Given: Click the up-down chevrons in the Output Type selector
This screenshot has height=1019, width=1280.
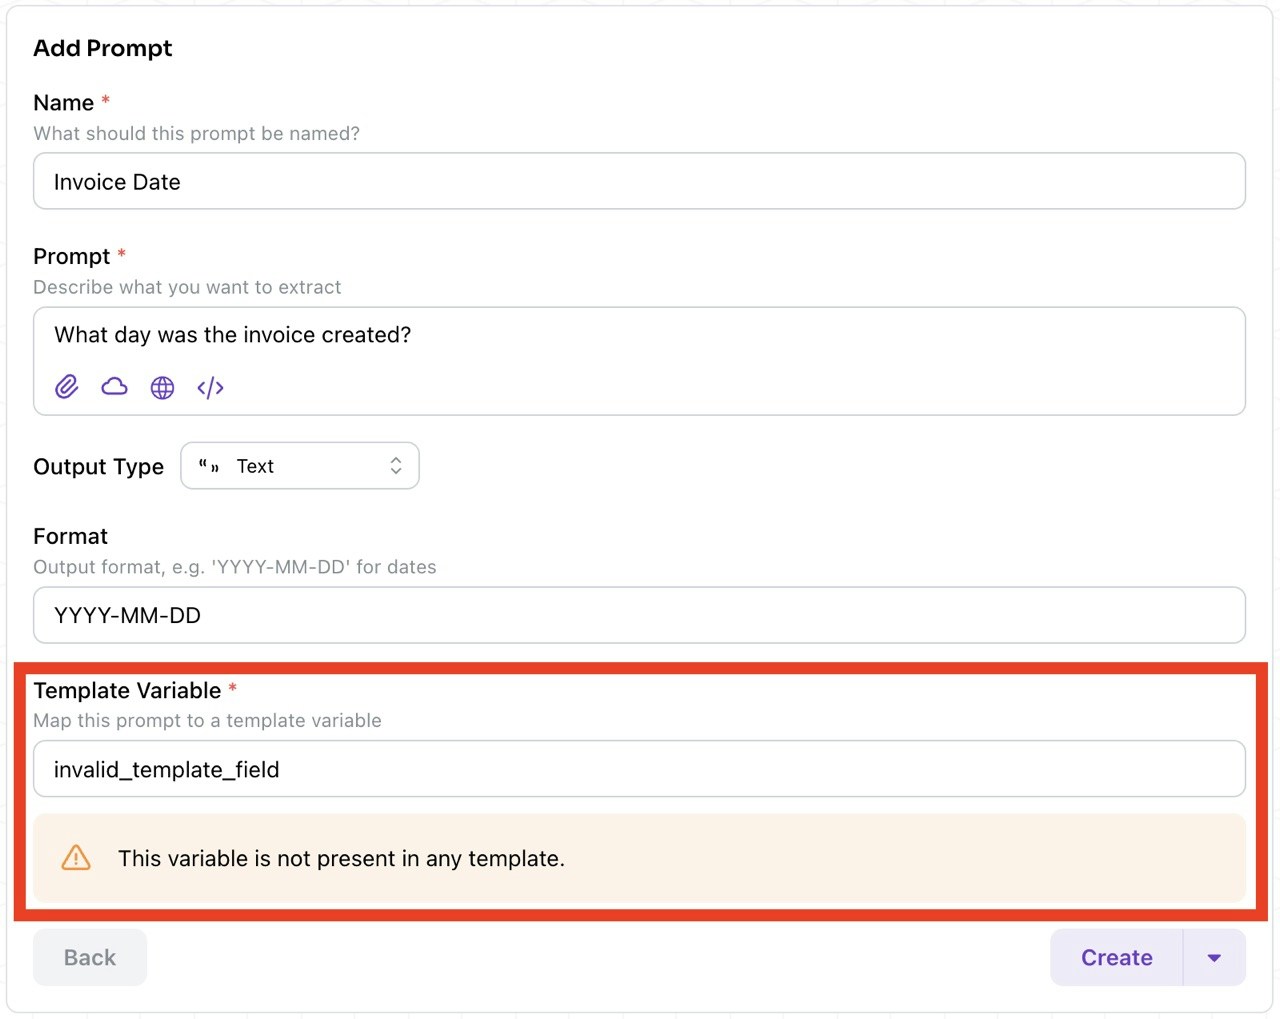Looking at the screenshot, I should pos(396,466).
